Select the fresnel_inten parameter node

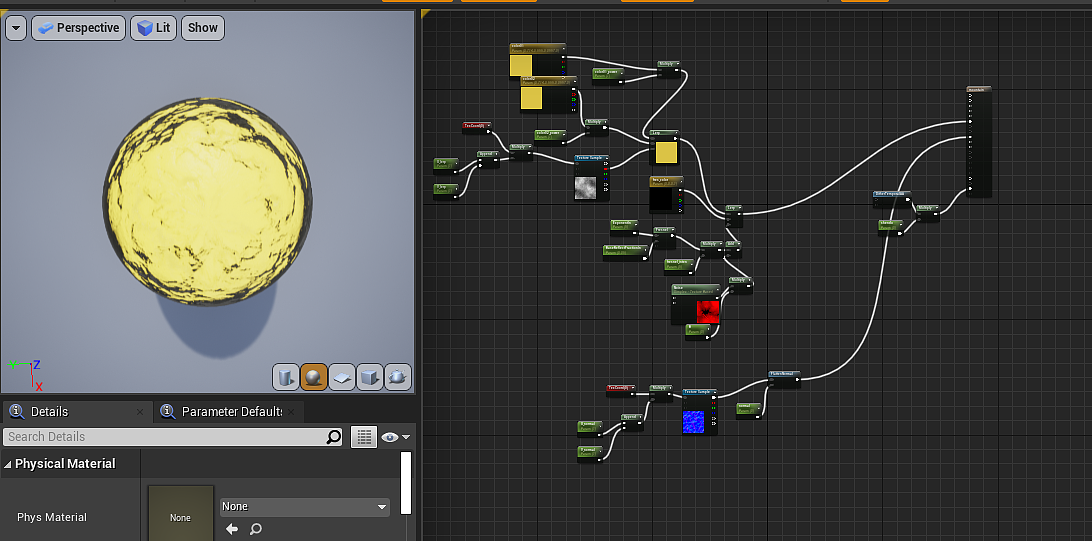(680, 266)
